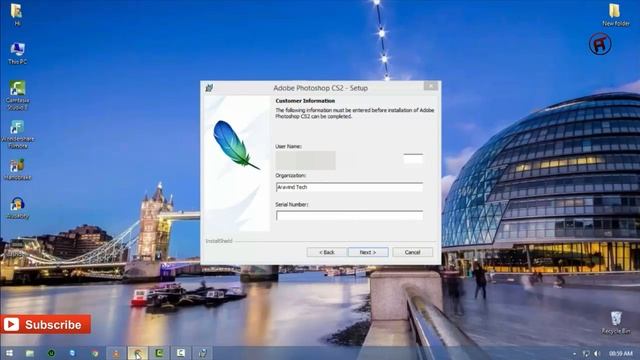Cancel the Photoshop CS2 setup
Image resolution: width=640 pixels, height=360 pixels.
click(x=412, y=252)
